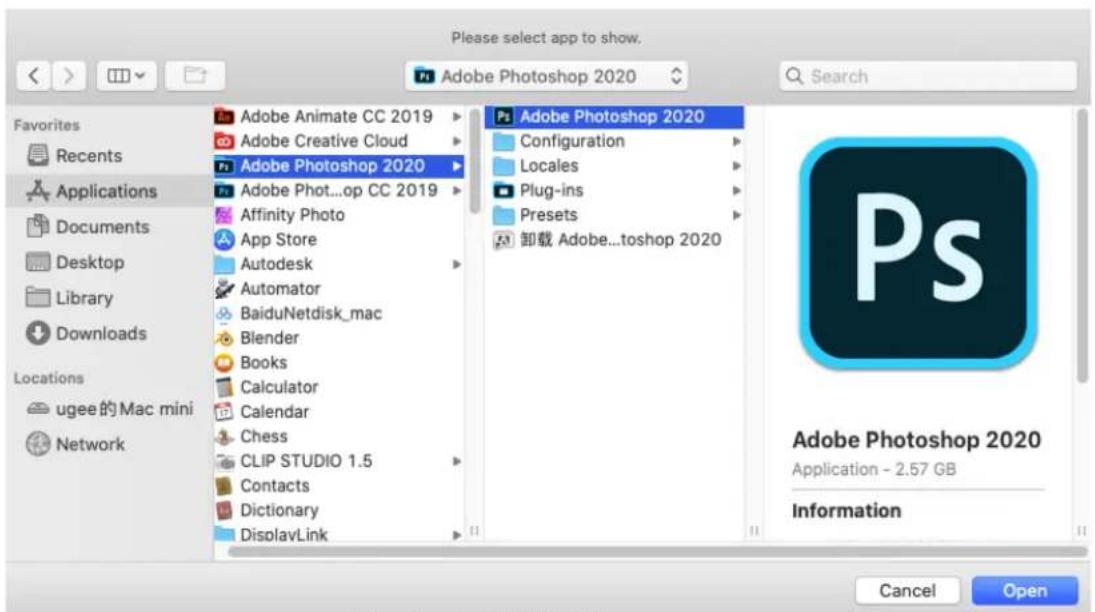The height and width of the screenshot is (612, 1095).
Task: Click the Chess app icon
Action: click(224, 437)
